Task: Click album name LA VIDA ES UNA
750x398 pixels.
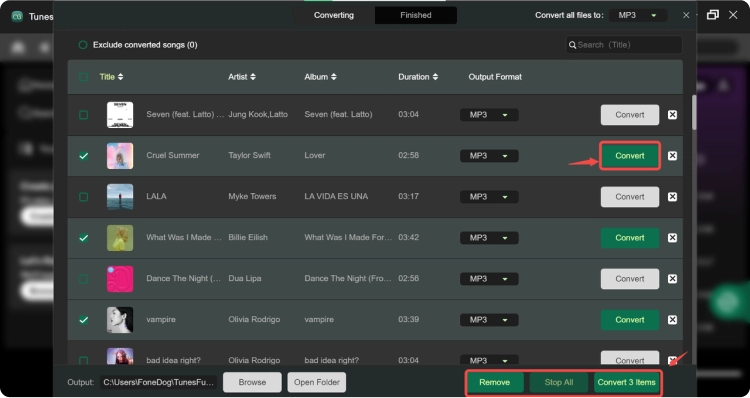Action: click(336, 196)
